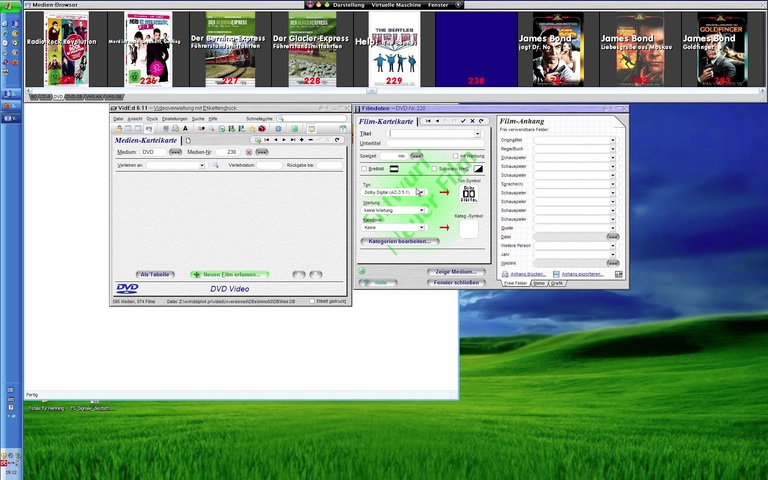The height and width of the screenshot is (480, 768).
Task: Open the Verleihen an dropdown
Action: pos(202,166)
